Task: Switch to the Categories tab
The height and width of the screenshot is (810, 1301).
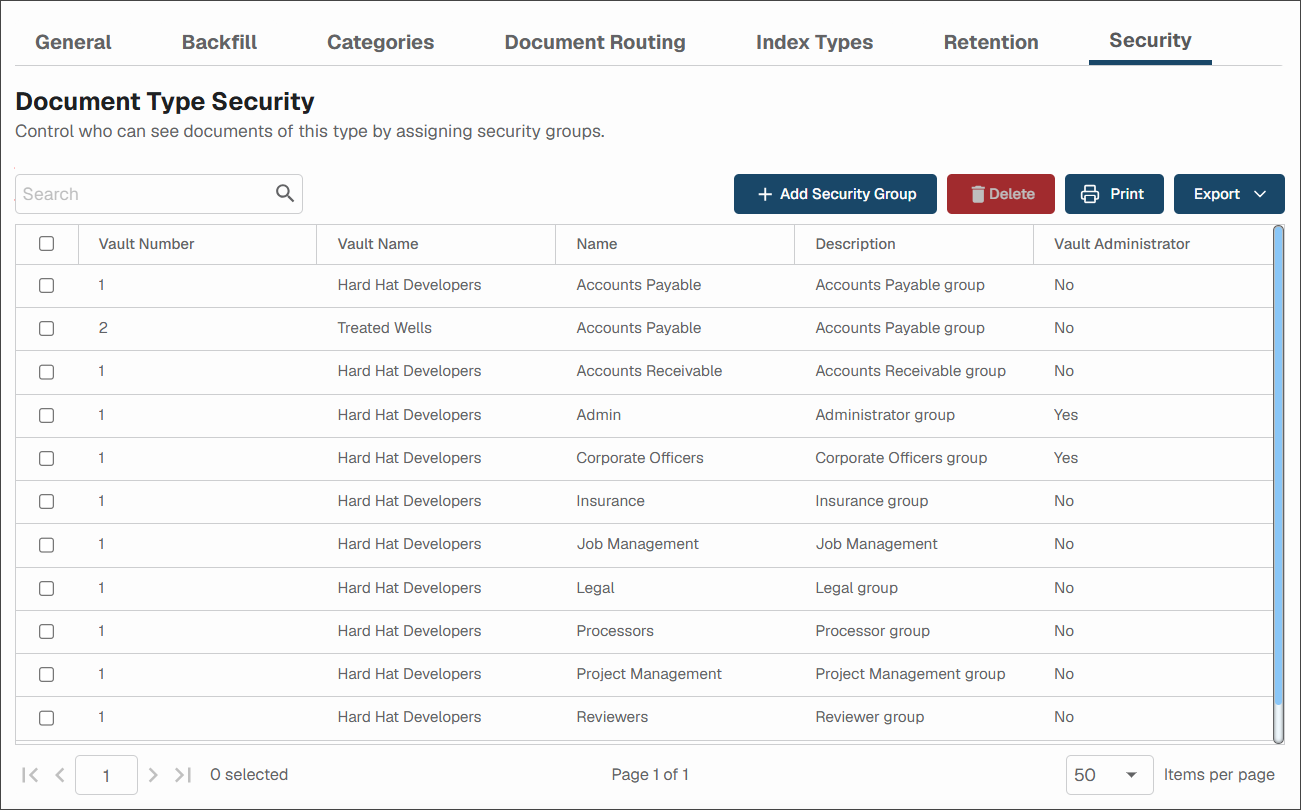Action: coord(381,42)
